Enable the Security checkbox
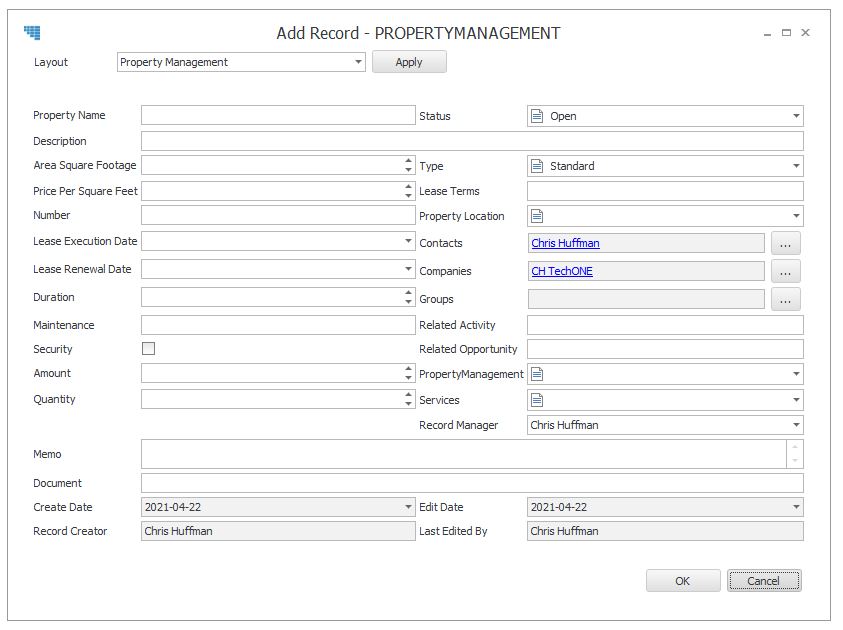The width and height of the screenshot is (843, 630). pyautogui.click(x=148, y=349)
